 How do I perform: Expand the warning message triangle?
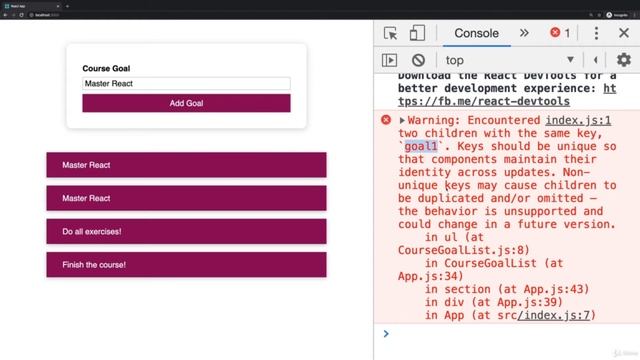pos(402,120)
